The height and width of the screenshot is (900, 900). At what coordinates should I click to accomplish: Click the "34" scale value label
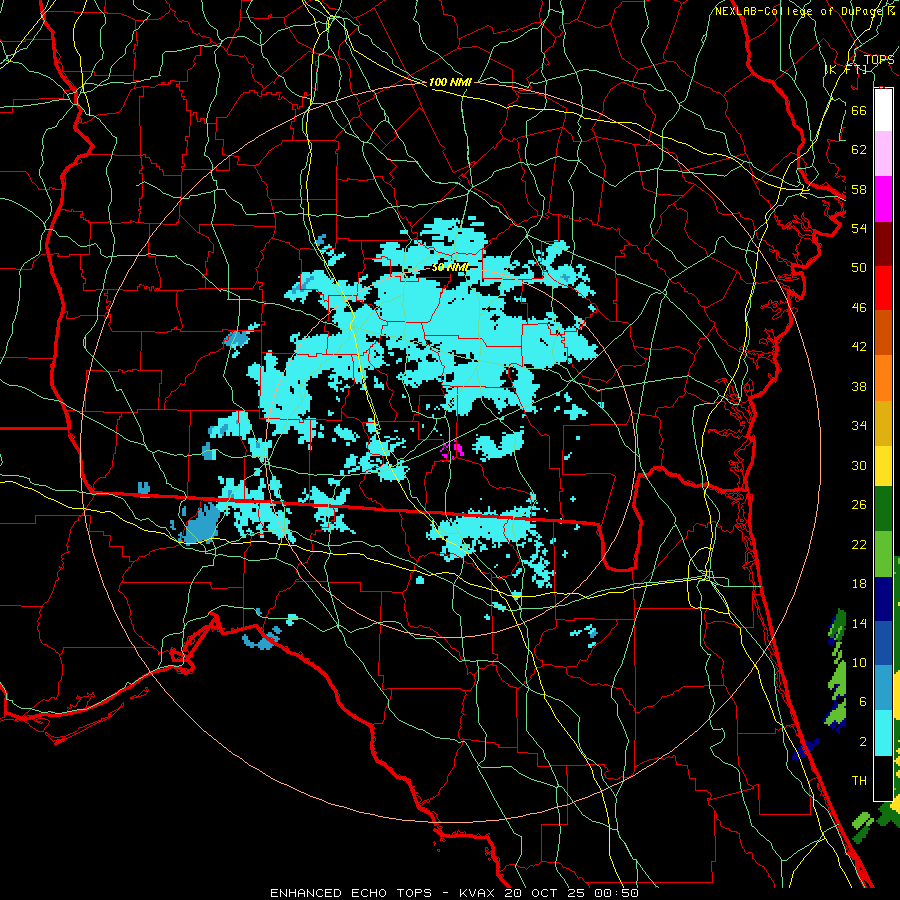tap(859, 426)
